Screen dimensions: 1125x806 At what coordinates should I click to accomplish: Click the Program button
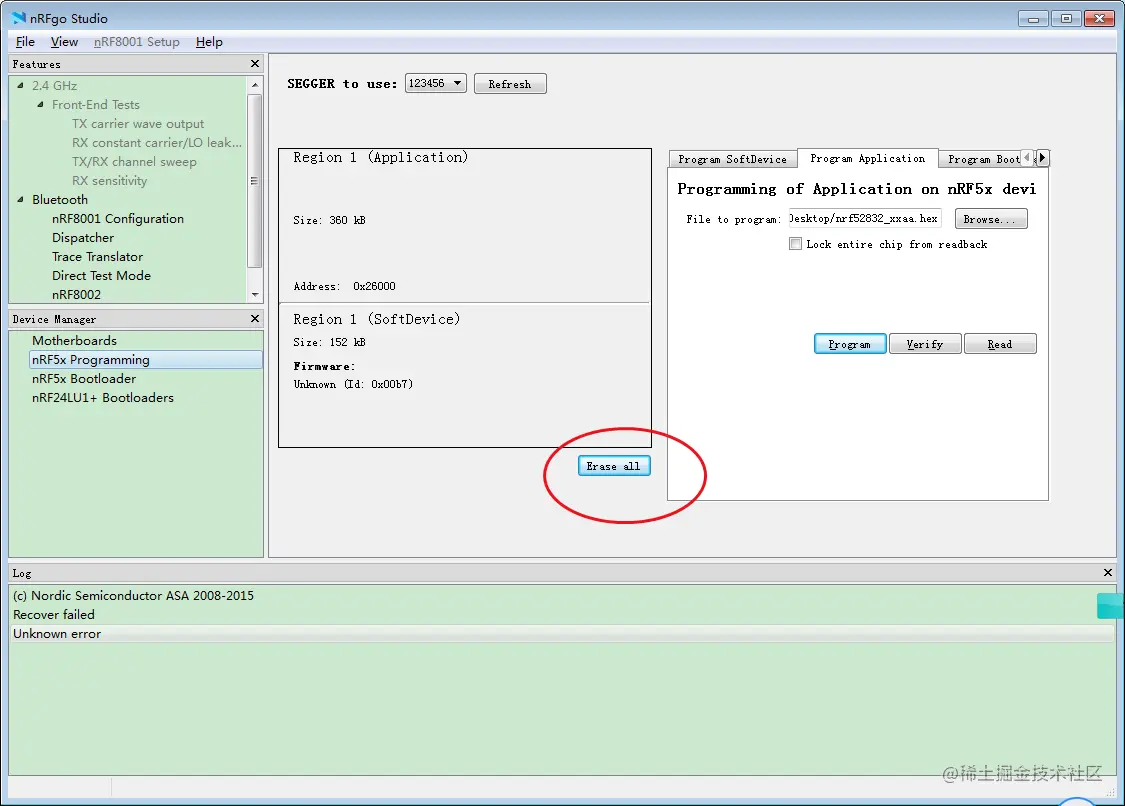pos(849,344)
